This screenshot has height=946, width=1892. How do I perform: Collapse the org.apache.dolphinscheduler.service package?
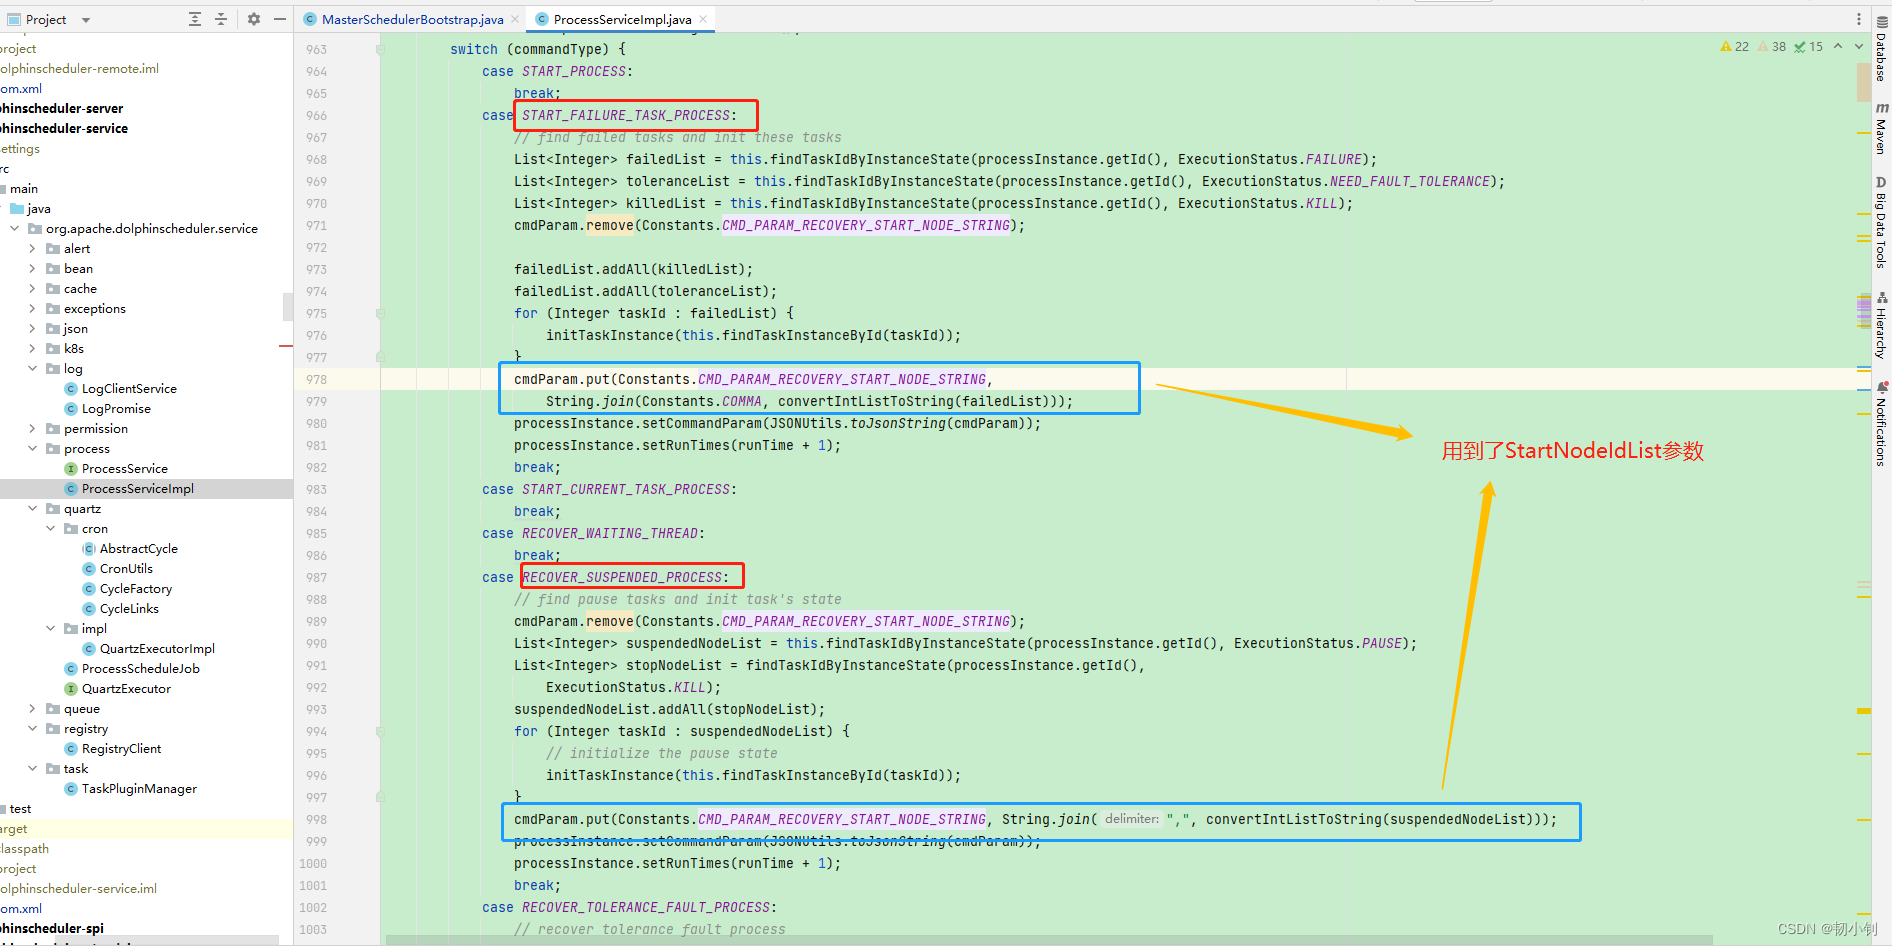click(x=15, y=229)
